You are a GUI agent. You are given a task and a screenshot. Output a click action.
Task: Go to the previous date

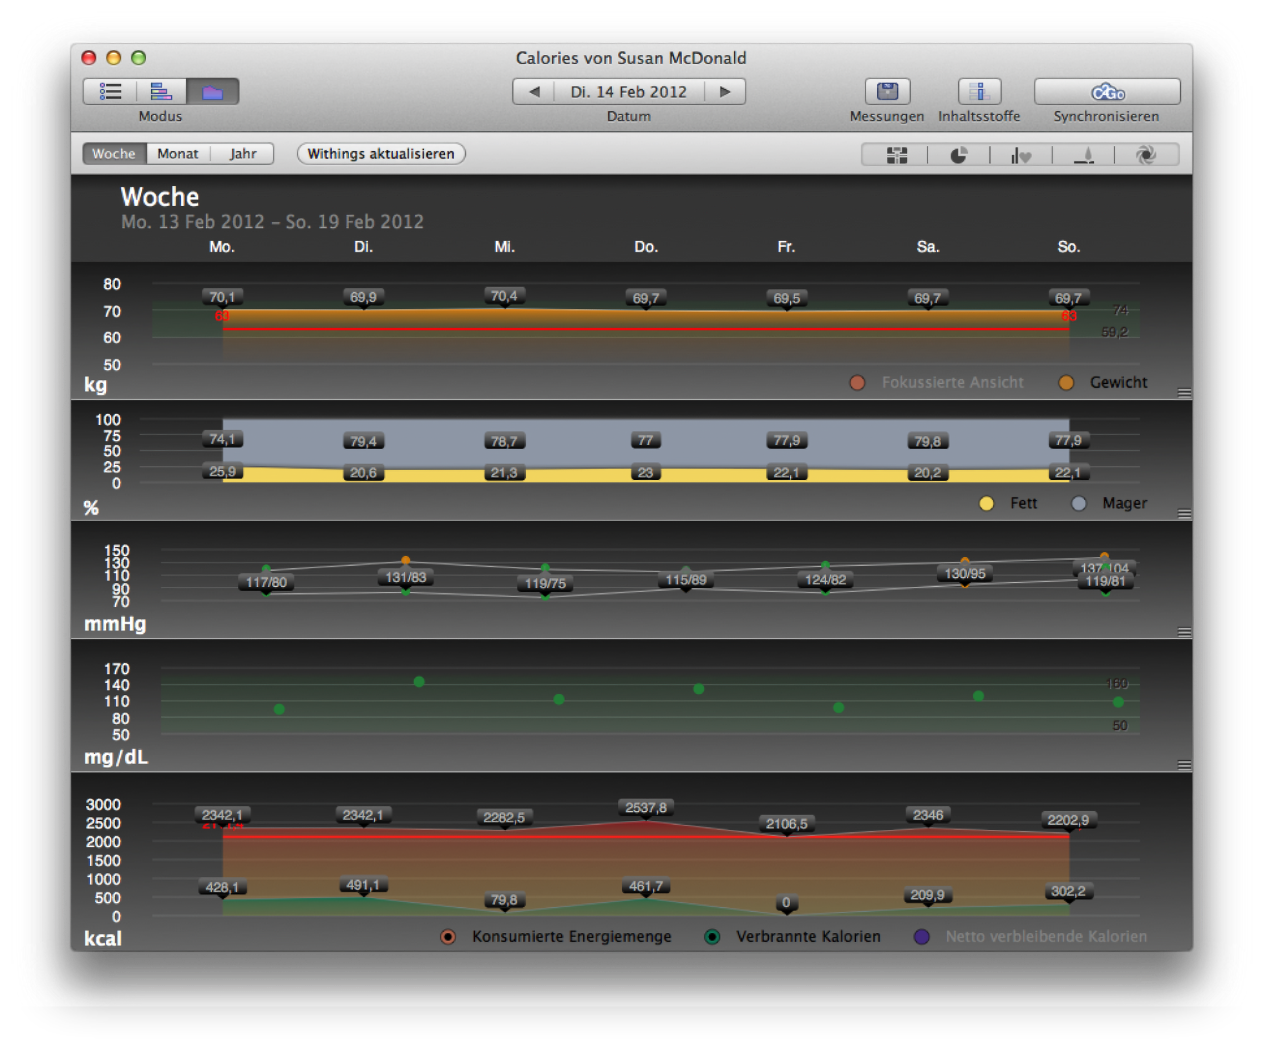coord(534,92)
